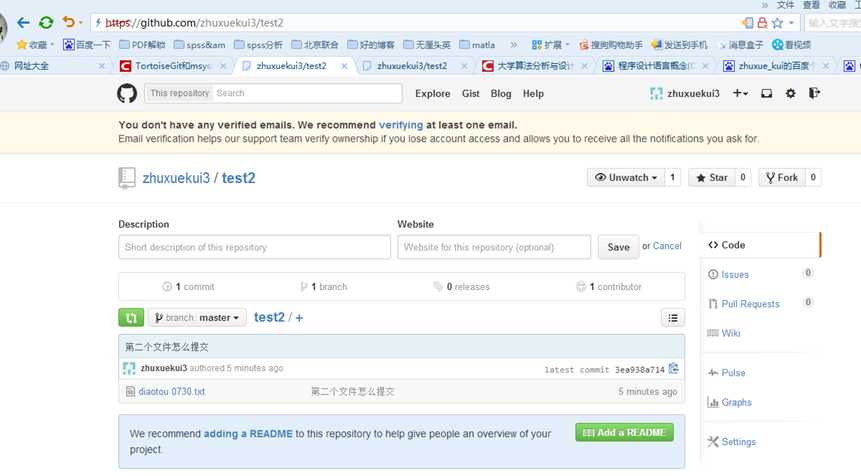Open GitHub home via Octocat logo
The width and height of the screenshot is (861, 476).
click(127, 93)
